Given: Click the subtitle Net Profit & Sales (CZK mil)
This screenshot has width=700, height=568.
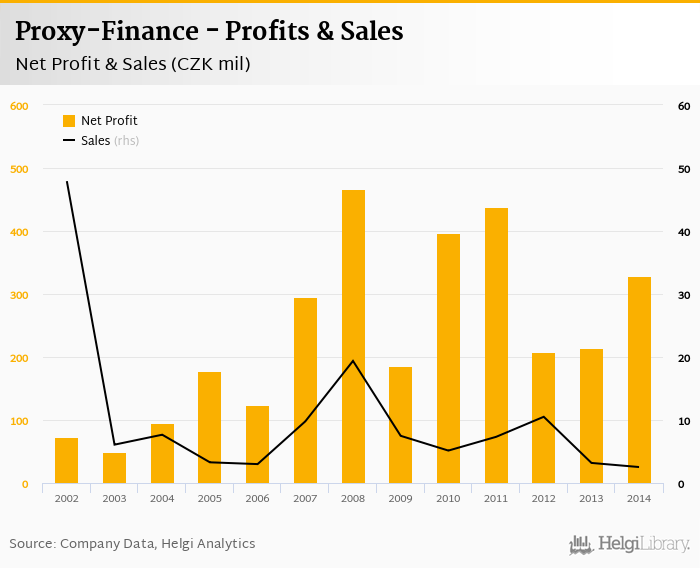Looking at the screenshot, I should tap(133, 65).
